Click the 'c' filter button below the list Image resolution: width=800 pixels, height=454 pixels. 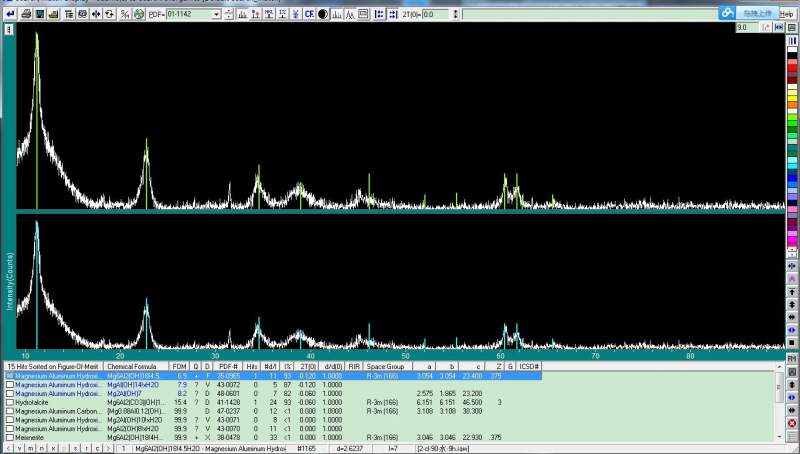tap(97, 448)
